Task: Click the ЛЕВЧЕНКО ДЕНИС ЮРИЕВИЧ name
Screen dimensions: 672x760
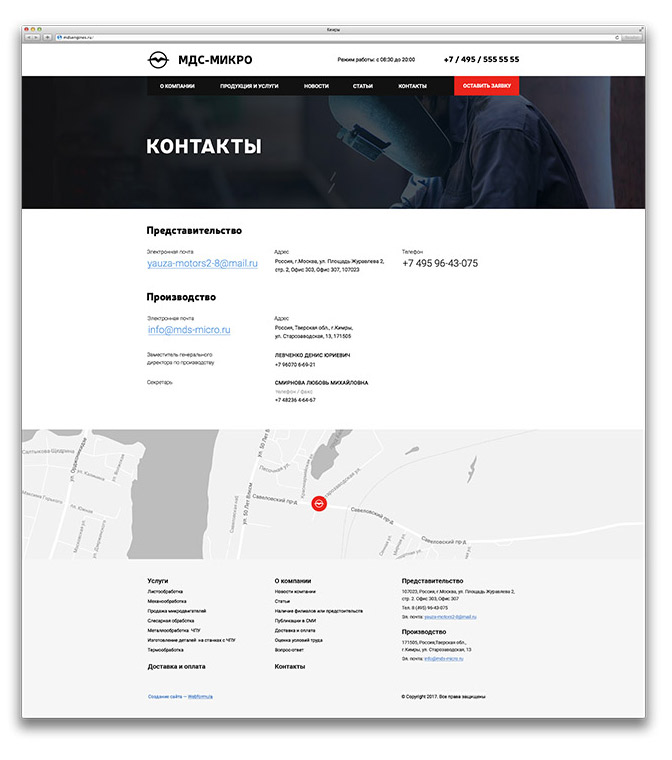Action: point(312,355)
